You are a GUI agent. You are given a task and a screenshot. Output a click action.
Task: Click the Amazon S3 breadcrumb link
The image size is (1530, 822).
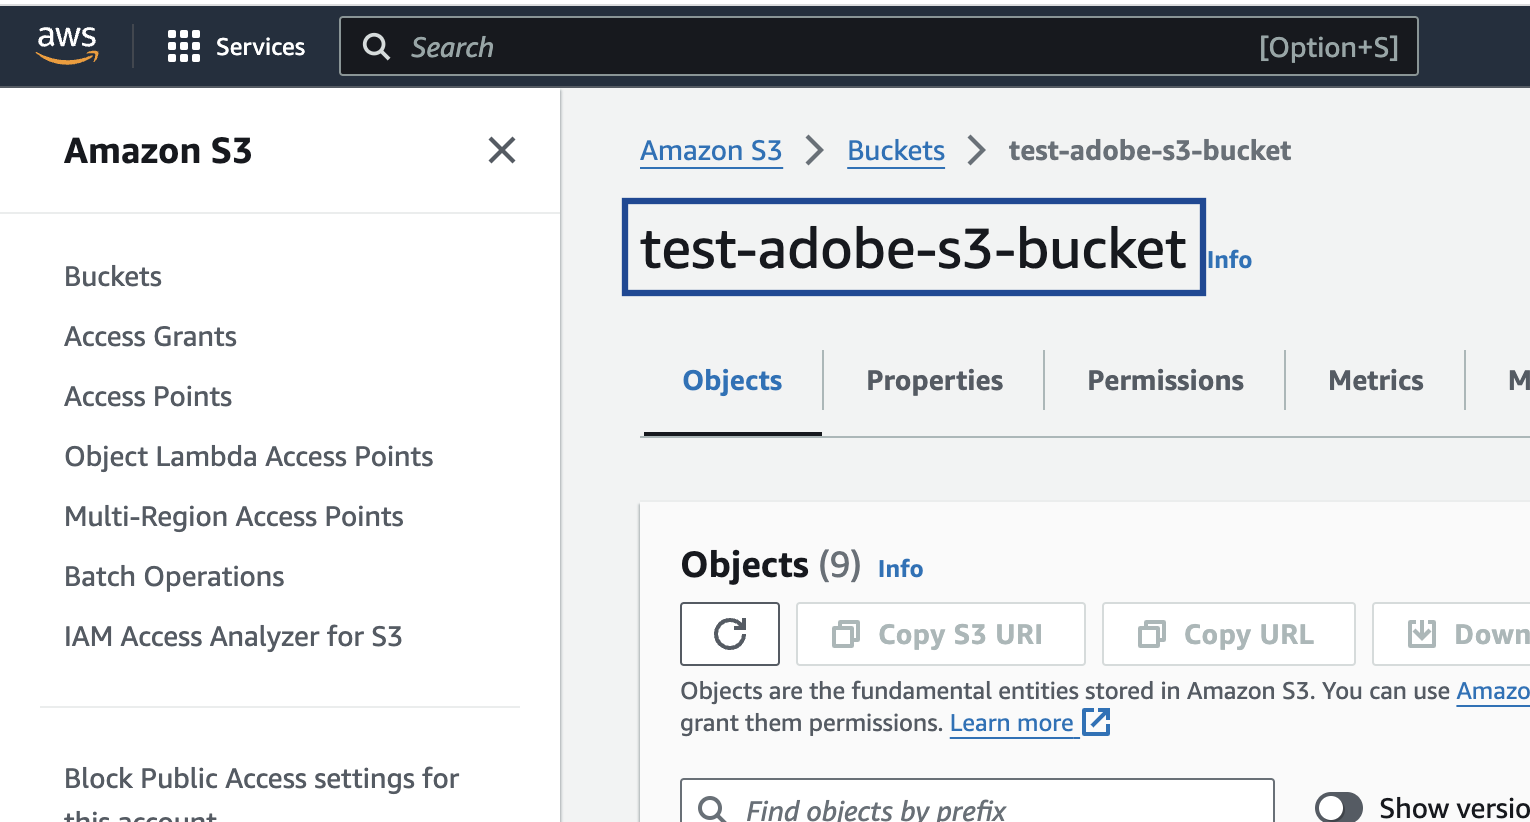[711, 150]
